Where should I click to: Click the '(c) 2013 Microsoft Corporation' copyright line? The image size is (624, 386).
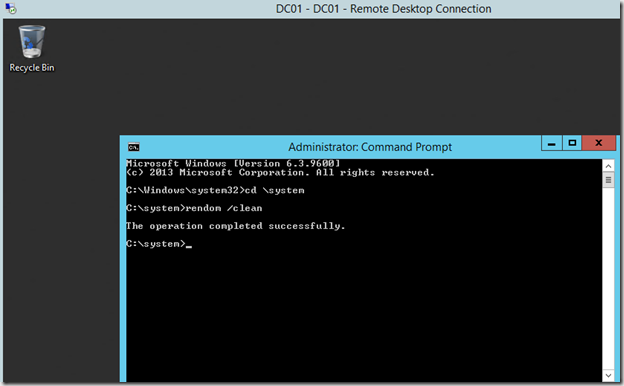(x=280, y=172)
